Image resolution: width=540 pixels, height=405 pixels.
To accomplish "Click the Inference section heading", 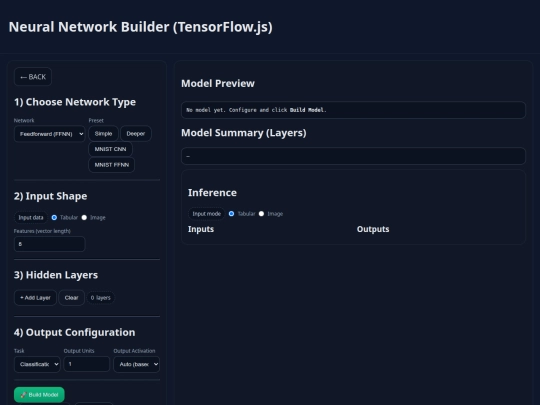I will pyautogui.click(x=212, y=193).
